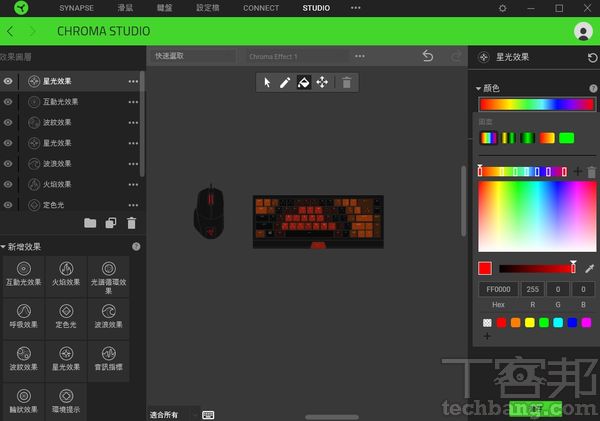Add 音訊指標 from new effects grid
Viewport: 600px width, 421px height.
tap(109, 359)
